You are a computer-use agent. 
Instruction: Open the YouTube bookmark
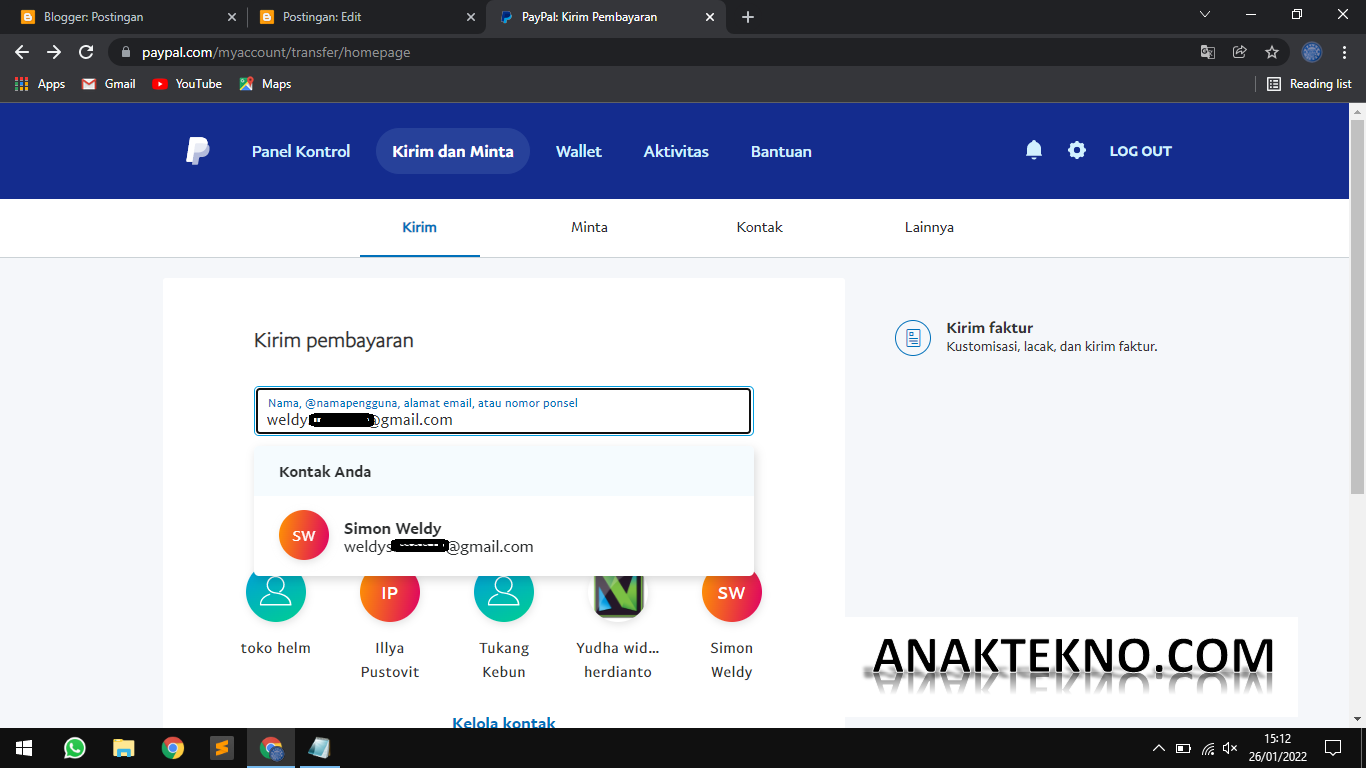187,84
